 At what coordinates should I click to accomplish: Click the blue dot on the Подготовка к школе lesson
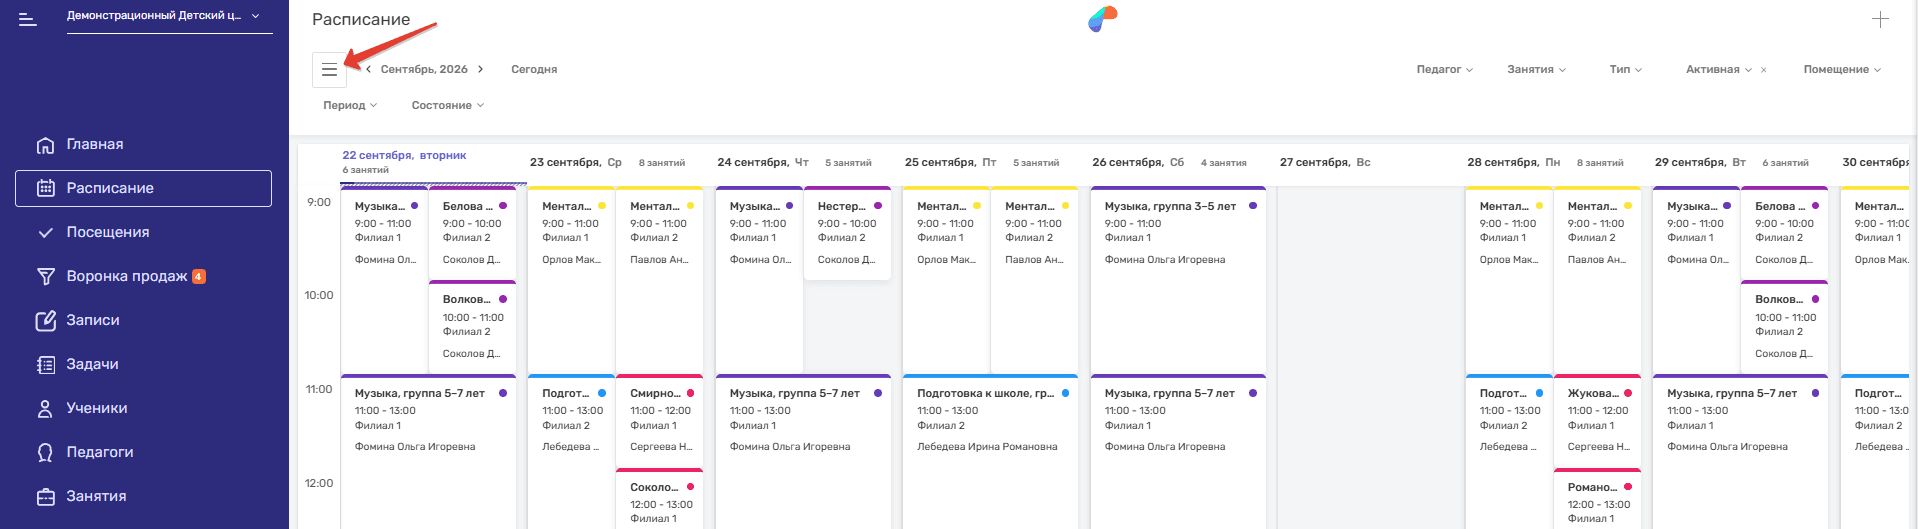tap(1065, 393)
